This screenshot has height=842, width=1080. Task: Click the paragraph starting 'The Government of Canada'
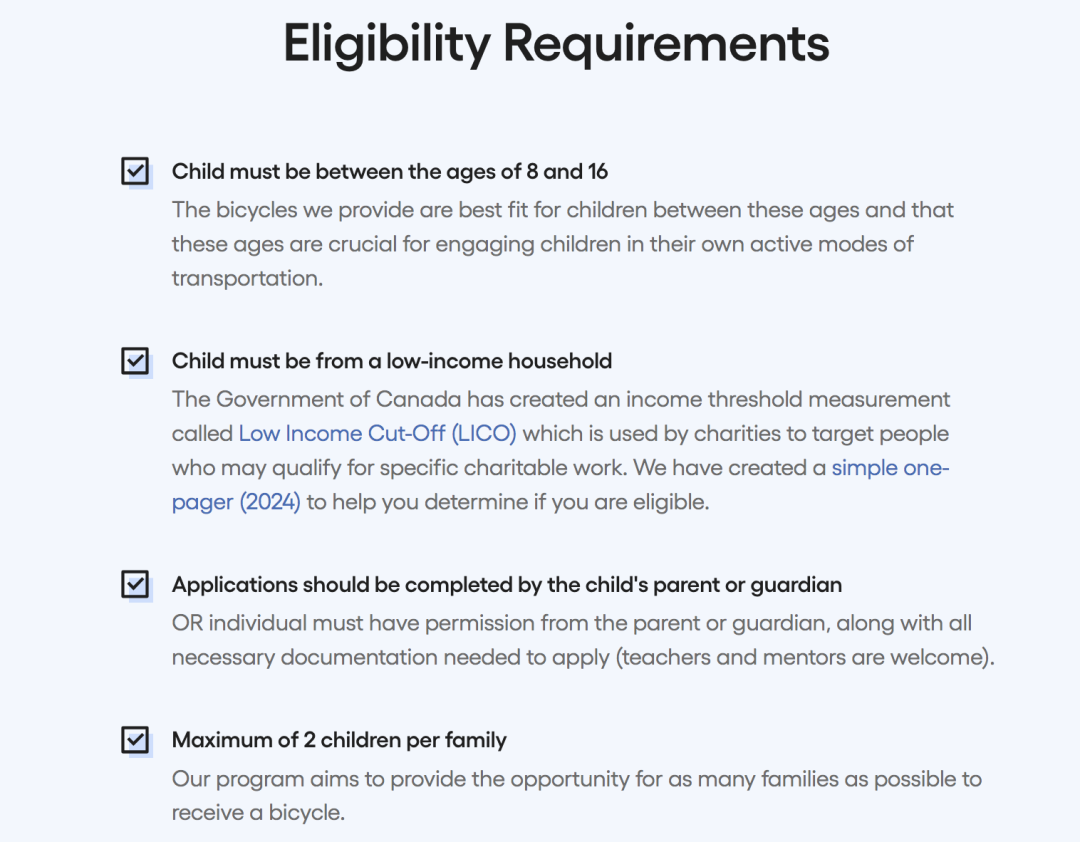tap(561, 451)
